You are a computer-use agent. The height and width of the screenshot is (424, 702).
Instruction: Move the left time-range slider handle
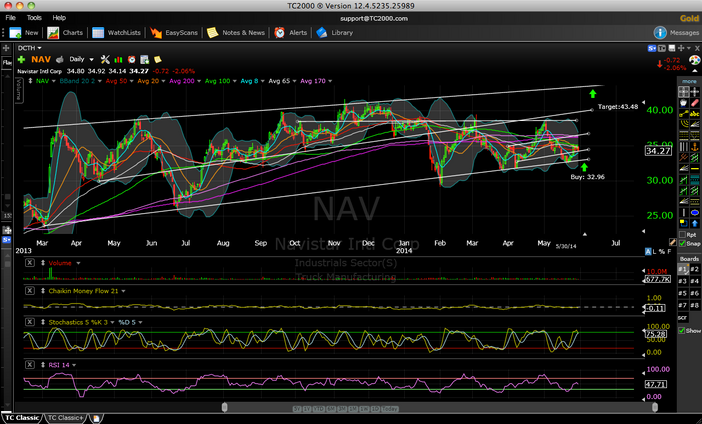pos(224,407)
